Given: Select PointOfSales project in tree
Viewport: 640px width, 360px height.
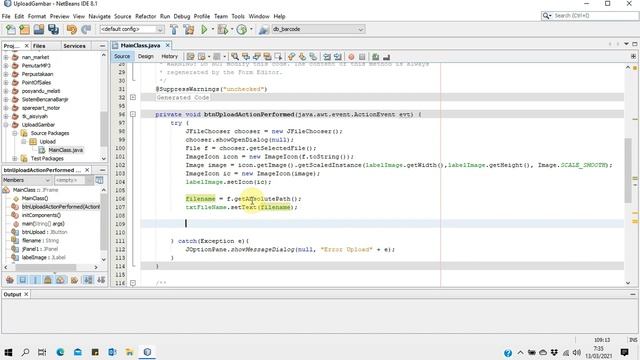Looking at the screenshot, I should coord(36,82).
